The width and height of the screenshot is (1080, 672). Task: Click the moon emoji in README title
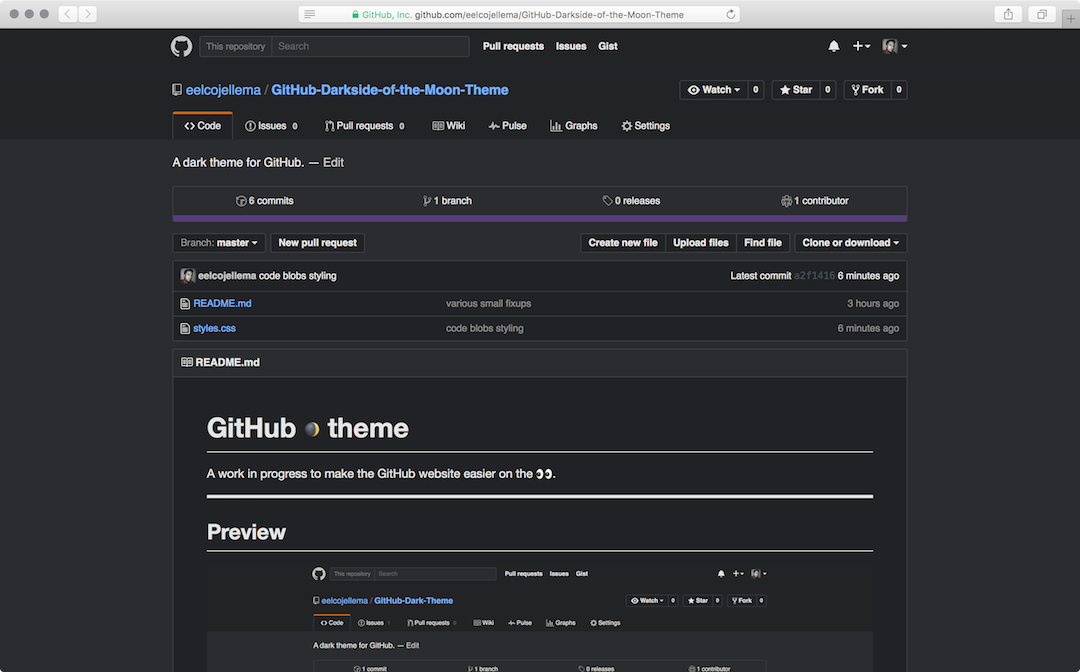click(312, 430)
